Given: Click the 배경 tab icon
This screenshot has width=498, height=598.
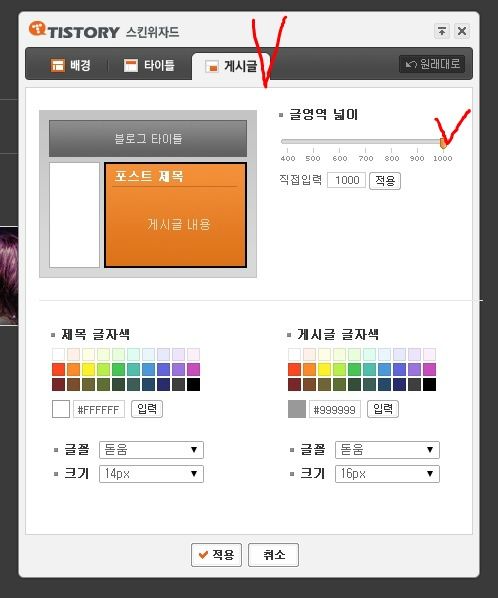Looking at the screenshot, I should click(x=58, y=65).
